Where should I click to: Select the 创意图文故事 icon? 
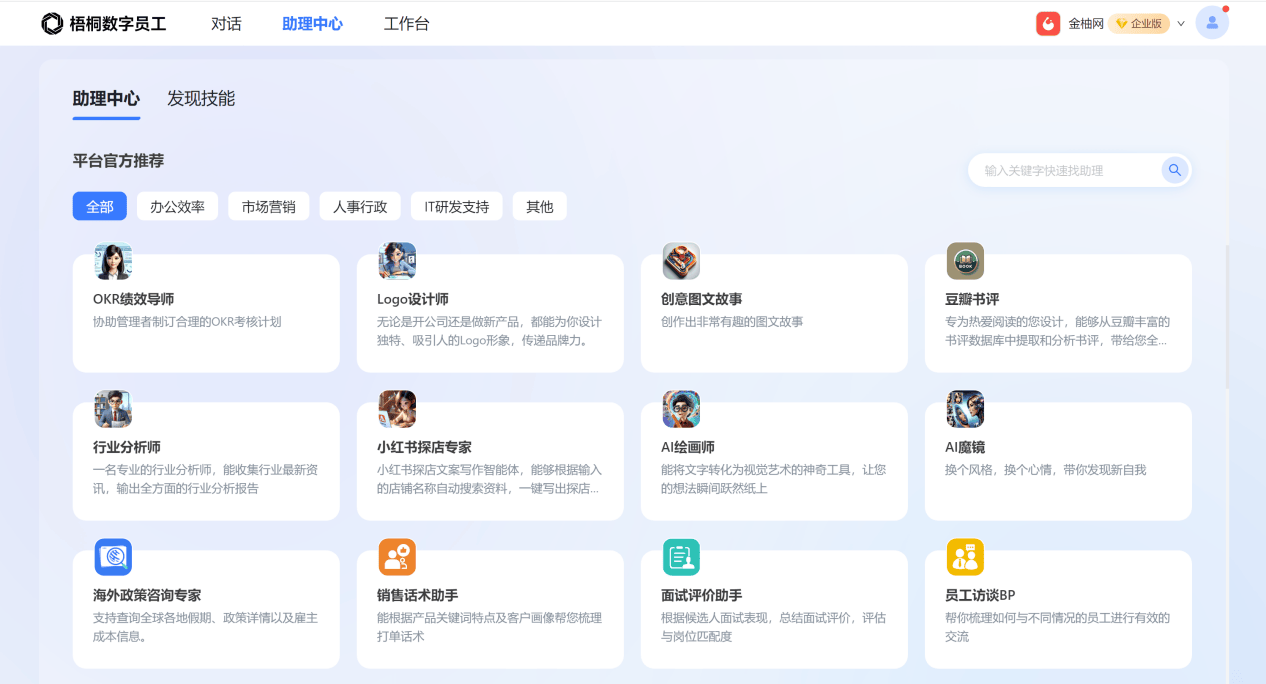pyautogui.click(x=681, y=262)
